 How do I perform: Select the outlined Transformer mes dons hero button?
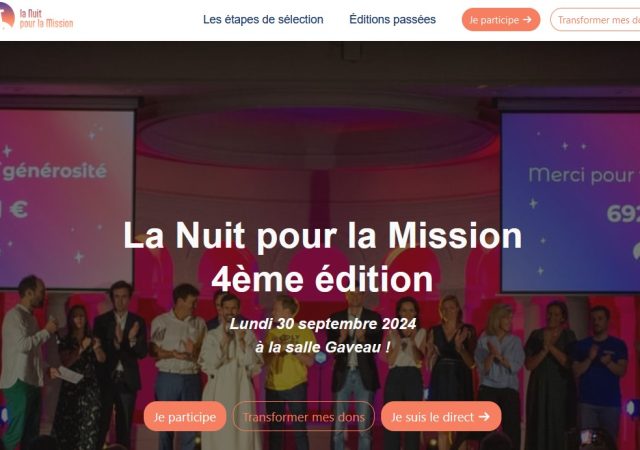[304, 417]
